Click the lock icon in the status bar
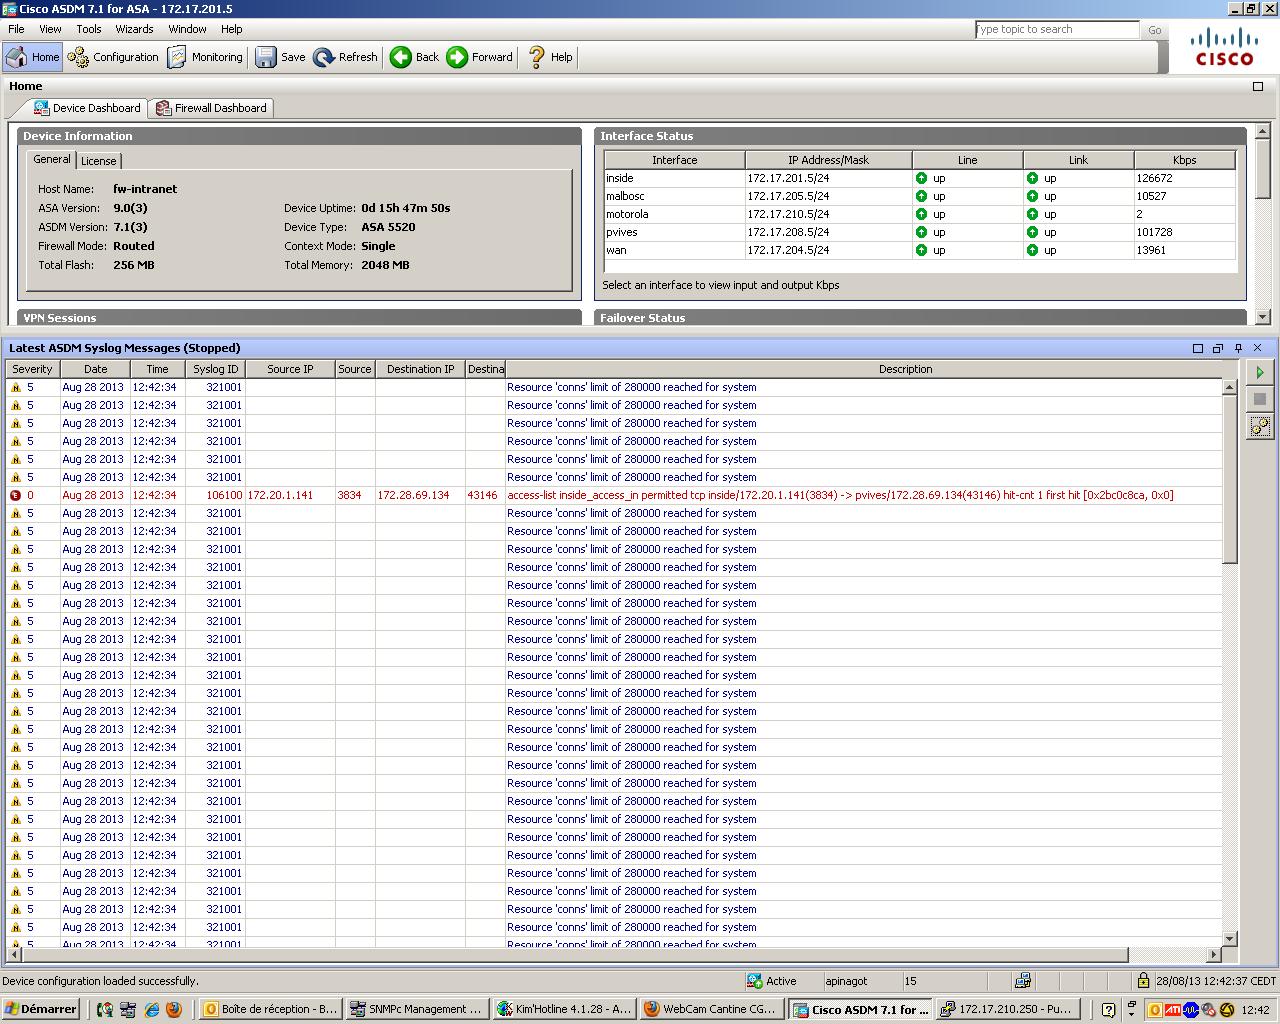This screenshot has height=1024, width=1280. [x=1143, y=981]
